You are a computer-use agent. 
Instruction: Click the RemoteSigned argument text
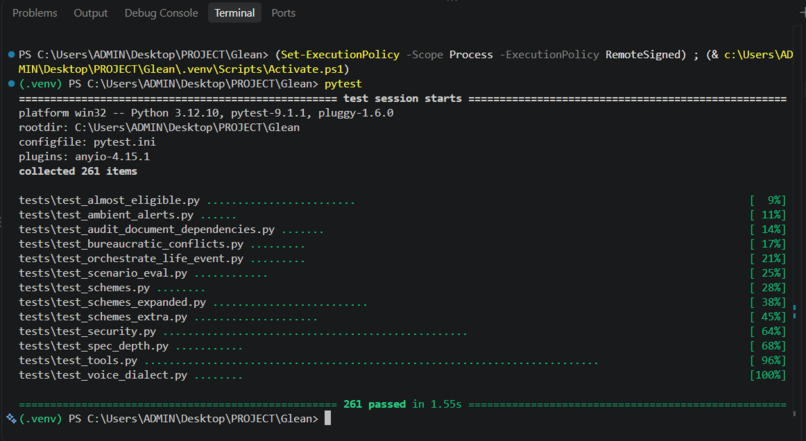(x=643, y=54)
